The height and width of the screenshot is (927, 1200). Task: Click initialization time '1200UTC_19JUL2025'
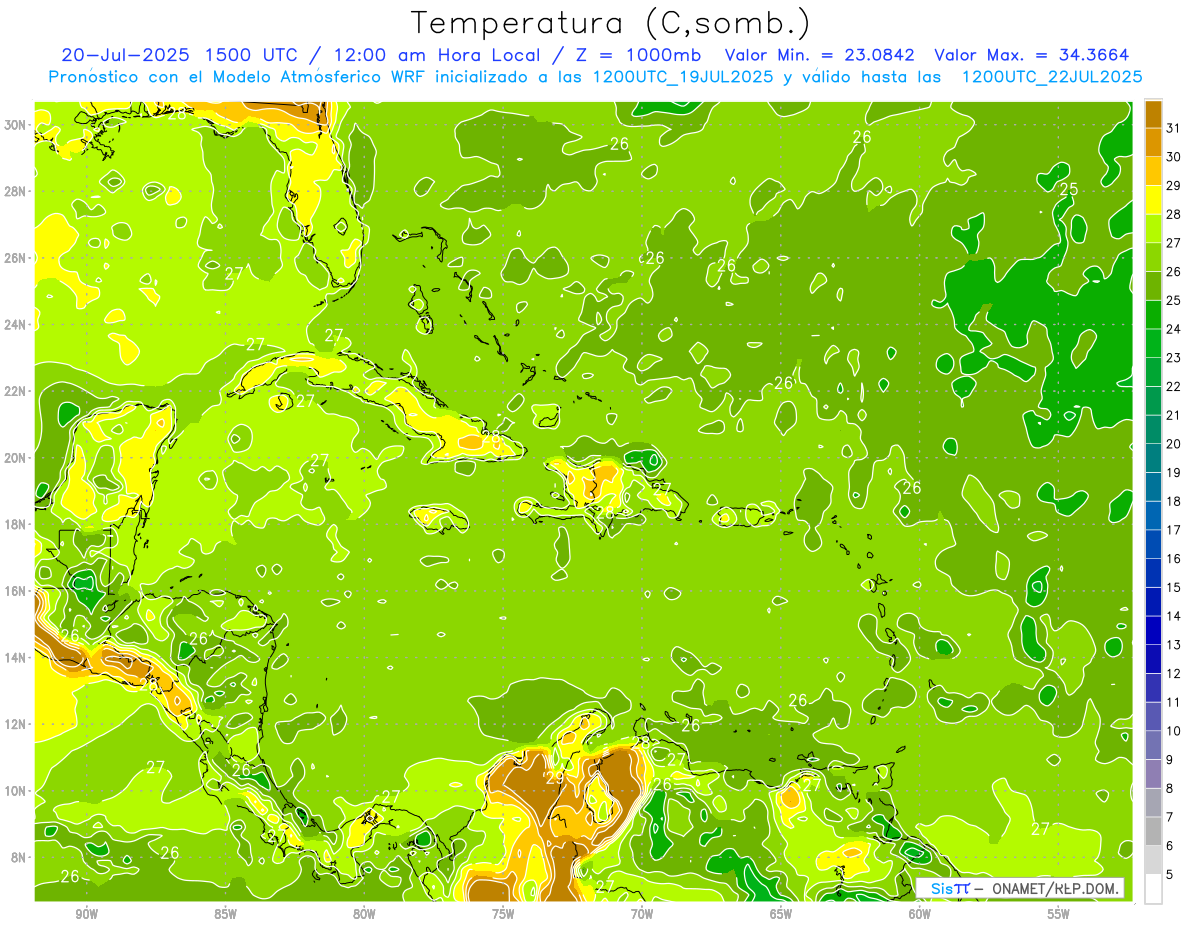pos(683,76)
